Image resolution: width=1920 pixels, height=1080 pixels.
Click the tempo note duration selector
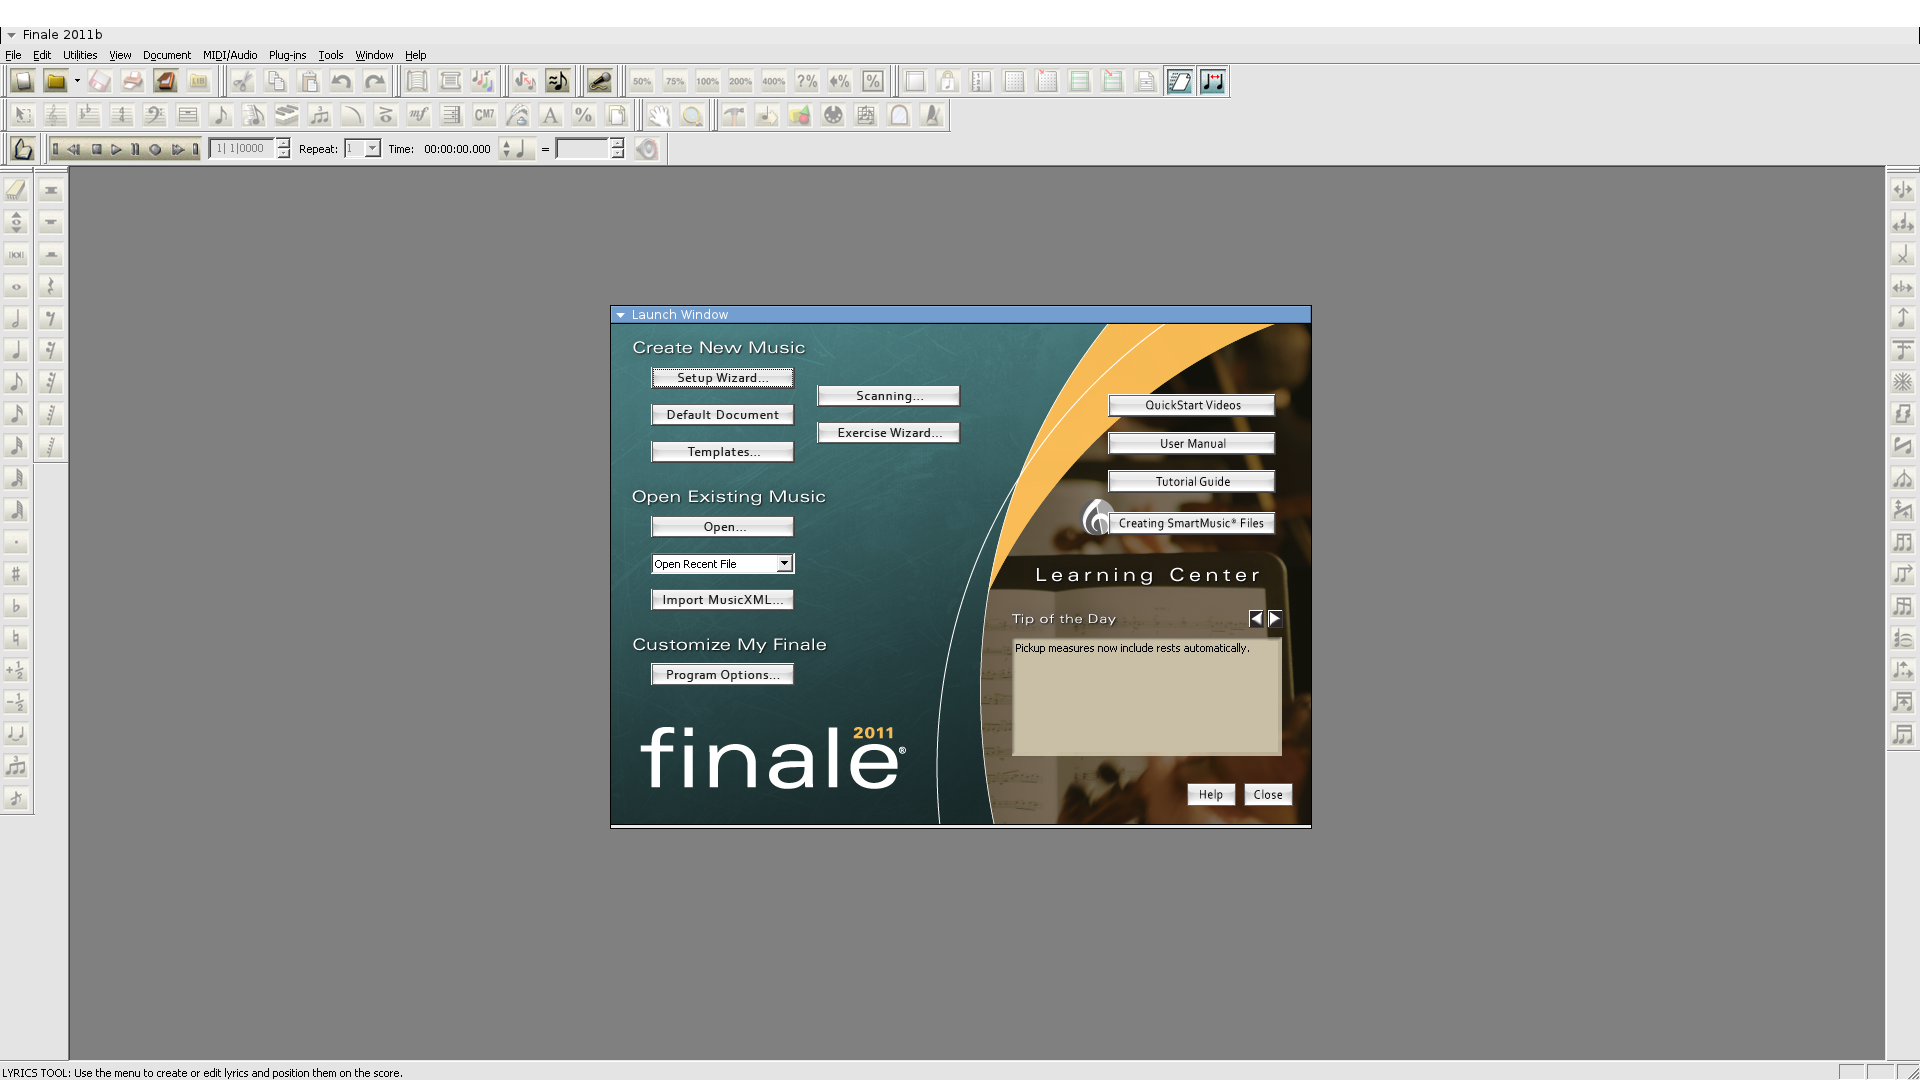tap(517, 149)
